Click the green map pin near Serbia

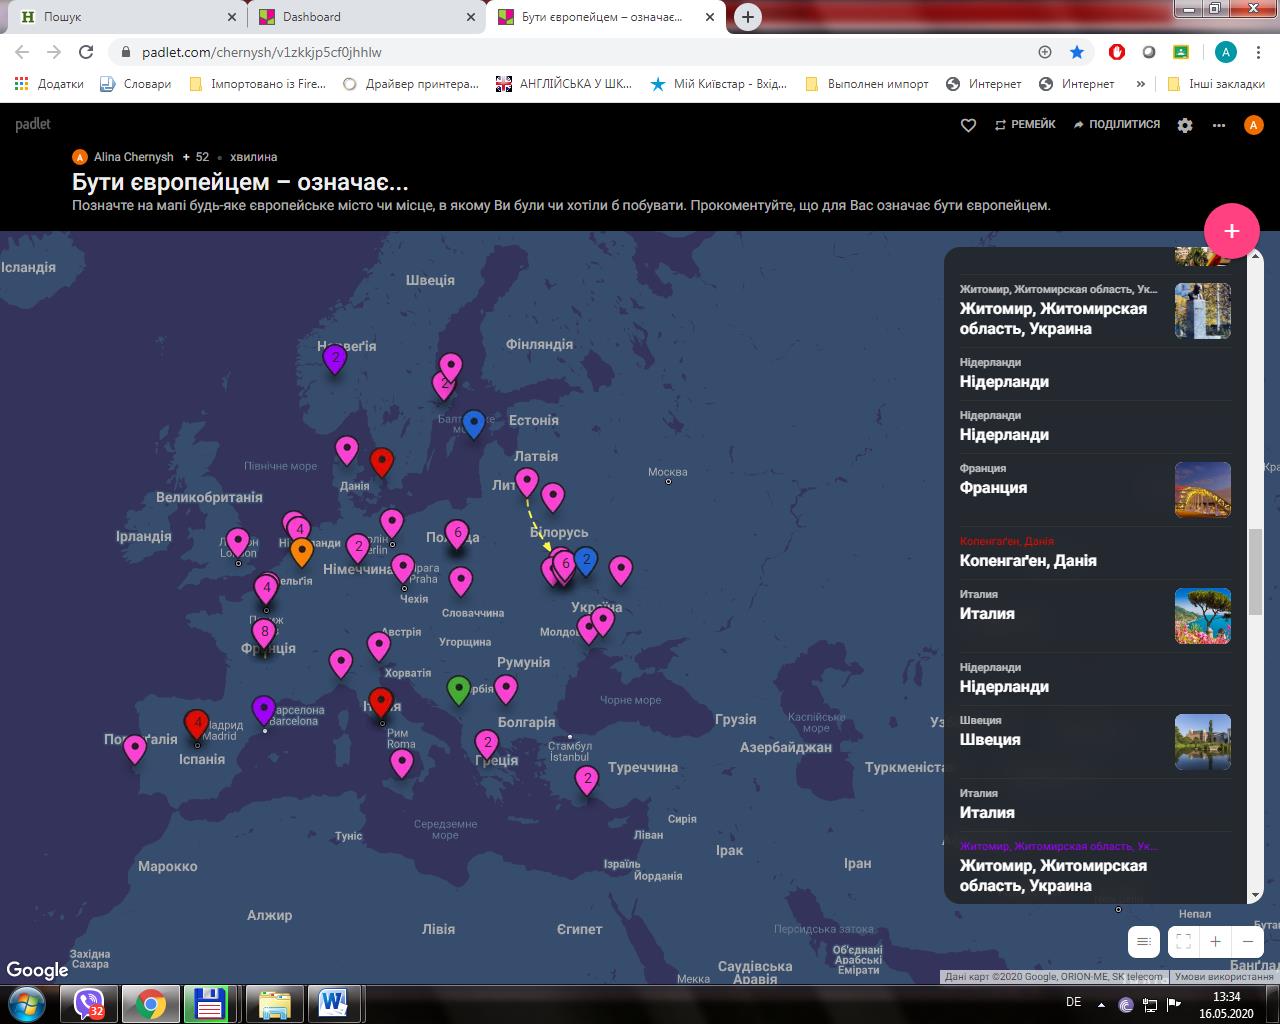tap(458, 689)
